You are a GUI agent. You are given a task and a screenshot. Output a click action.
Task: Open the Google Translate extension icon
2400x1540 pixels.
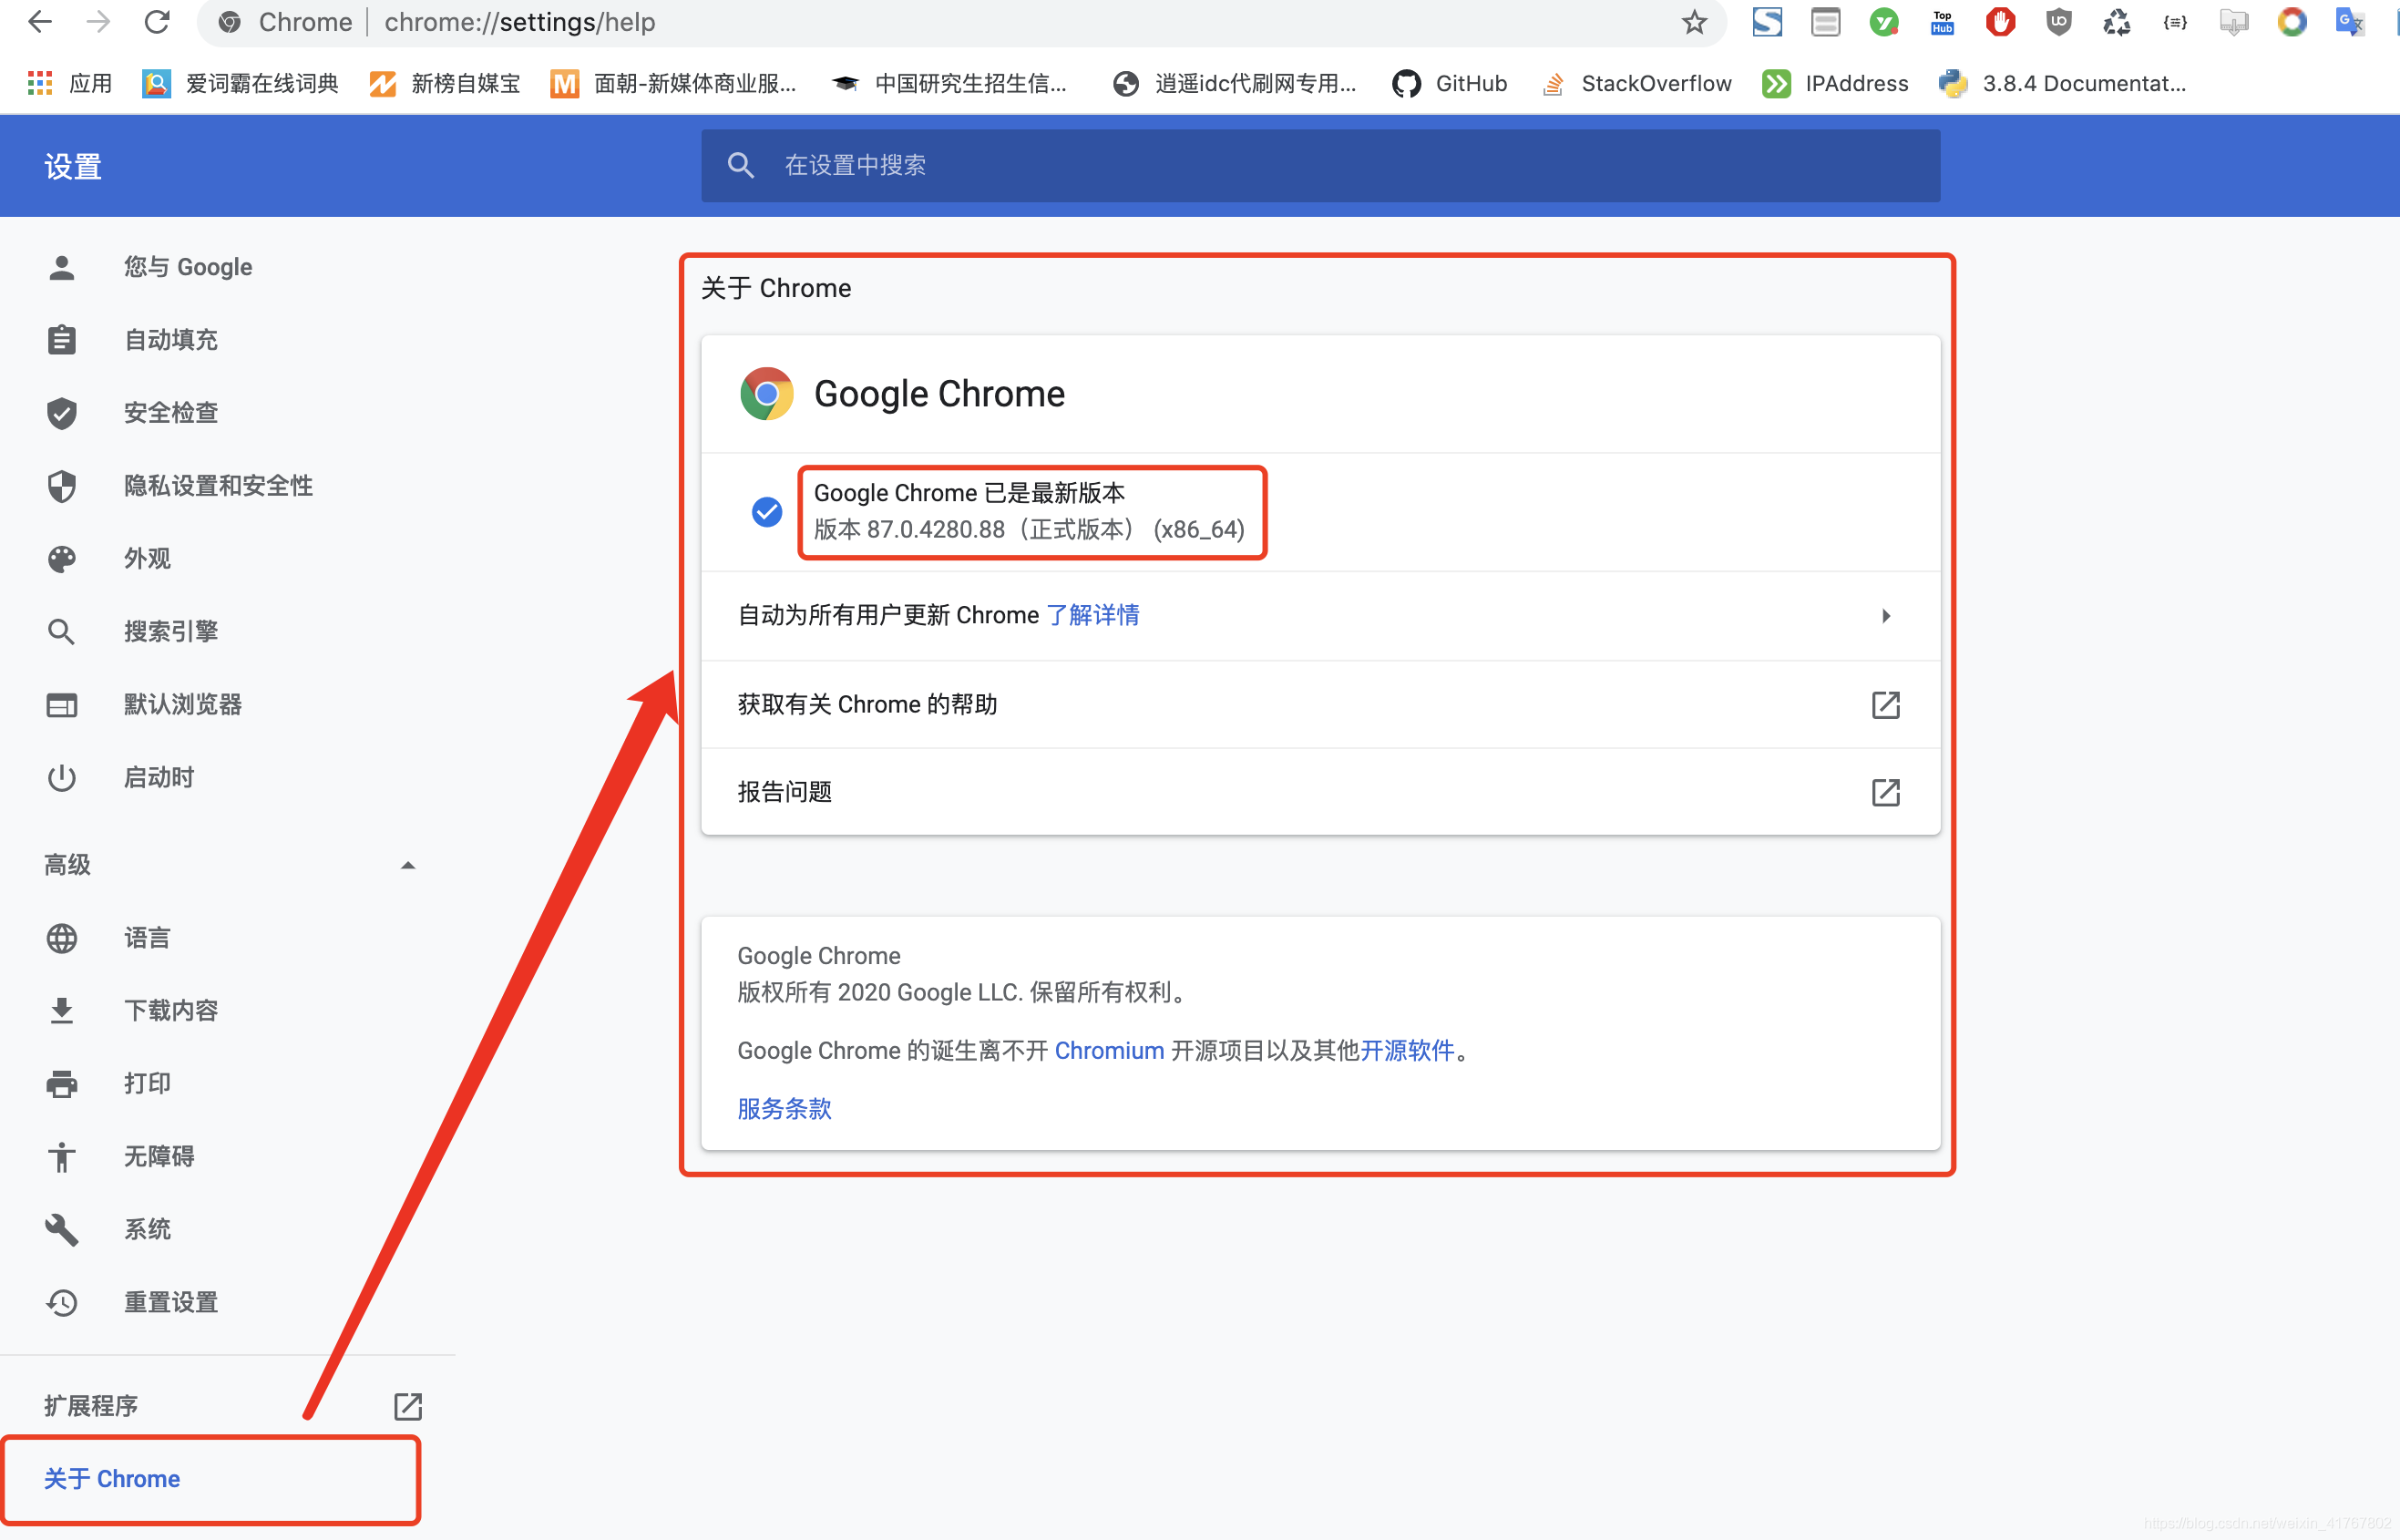pyautogui.click(x=2348, y=22)
